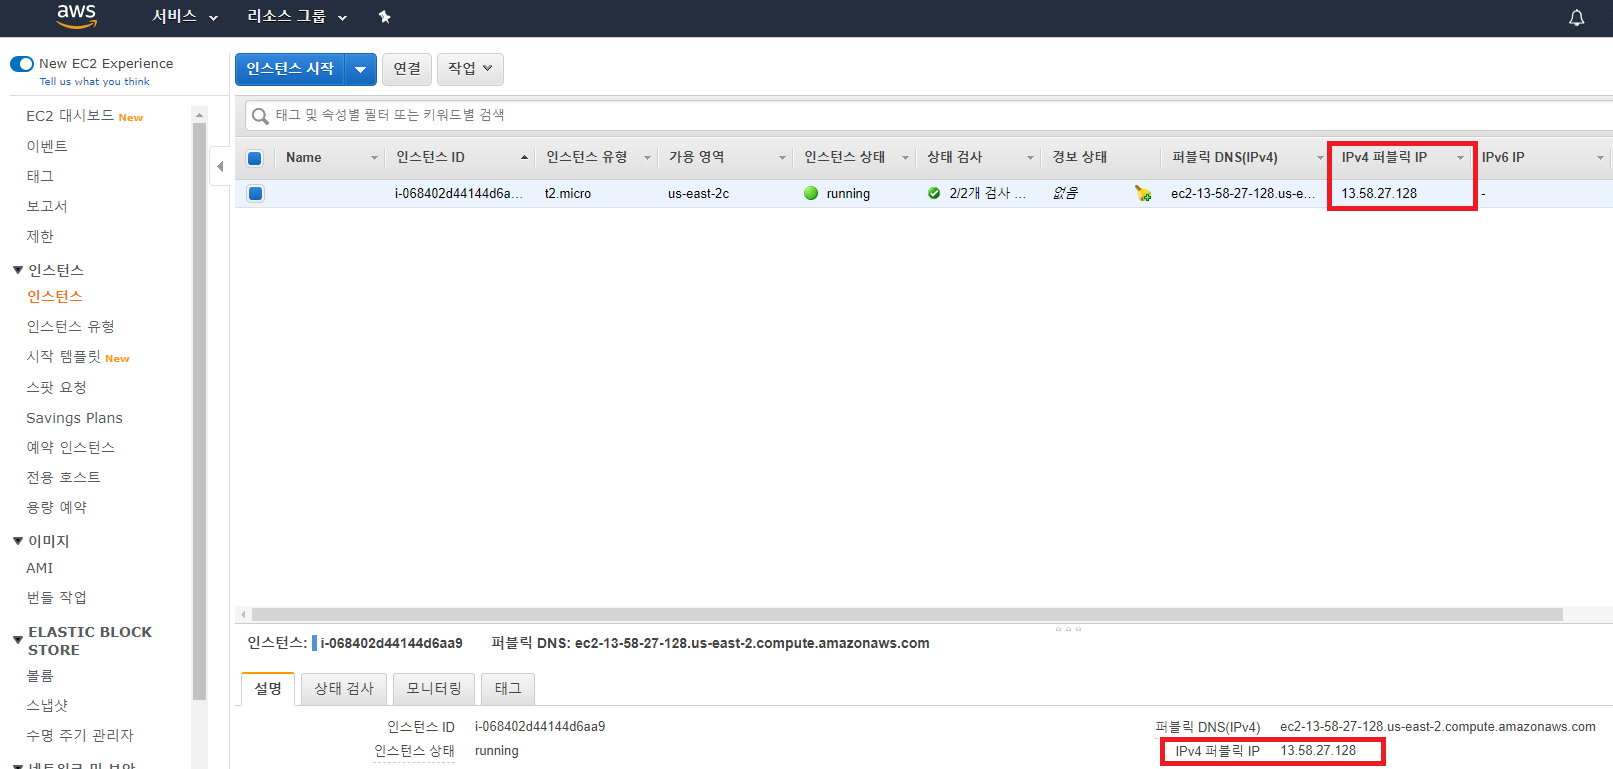The height and width of the screenshot is (769, 1613).
Task: Open 이벤트 in sidebar
Action: pyautogui.click(x=47, y=146)
